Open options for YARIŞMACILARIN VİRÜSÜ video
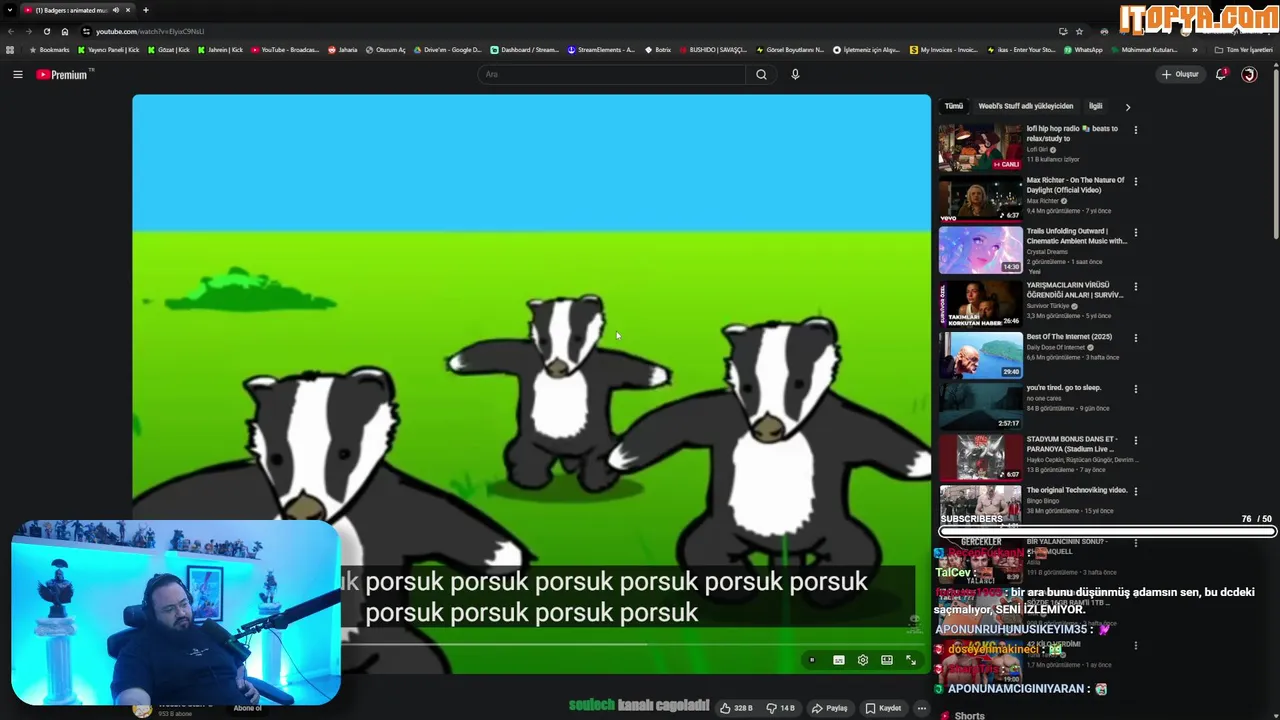Viewport: 1280px width, 720px height. click(x=1135, y=286)
